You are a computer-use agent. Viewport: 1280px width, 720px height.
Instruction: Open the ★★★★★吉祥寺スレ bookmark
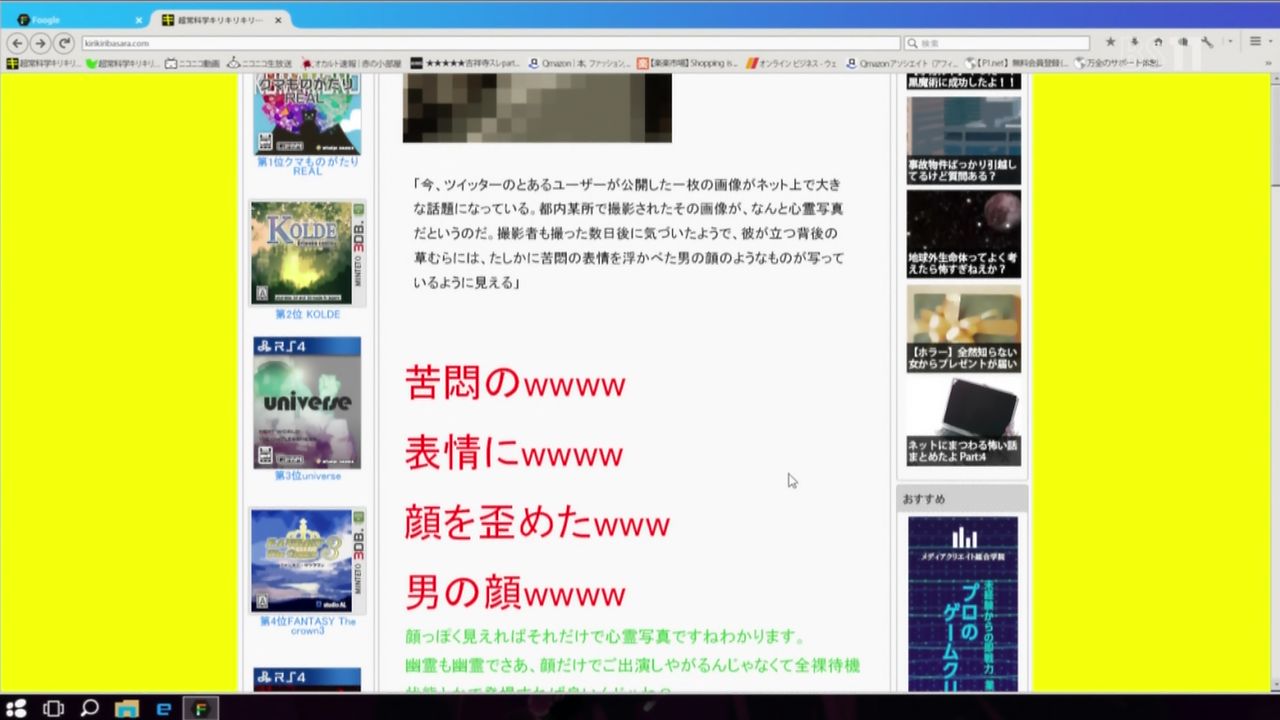coord(465,63)
